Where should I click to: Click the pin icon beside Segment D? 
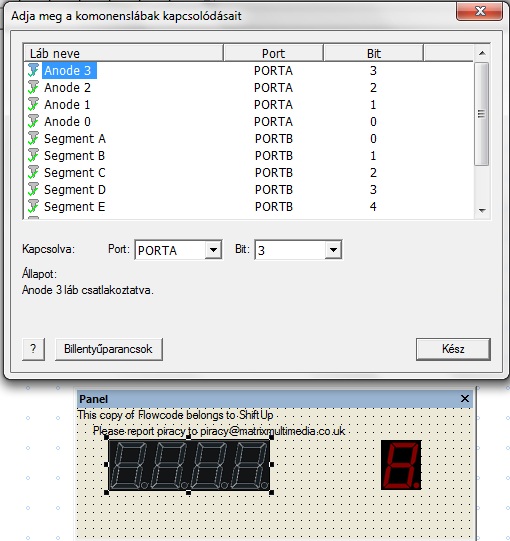tap(33, 189)
